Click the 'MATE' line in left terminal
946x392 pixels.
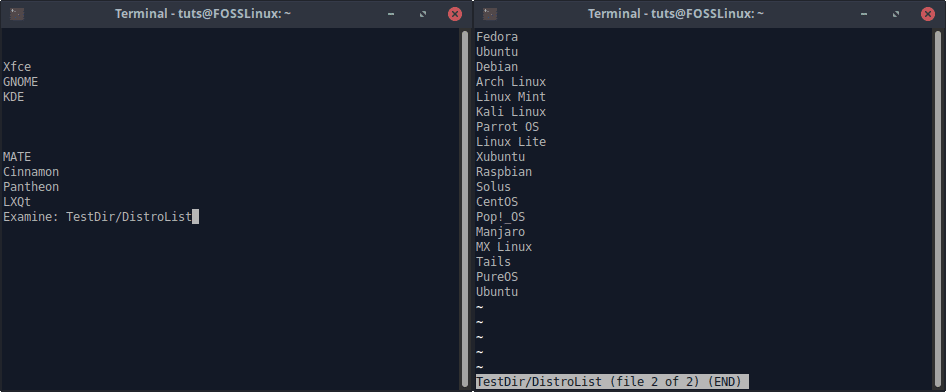[17, 157]
